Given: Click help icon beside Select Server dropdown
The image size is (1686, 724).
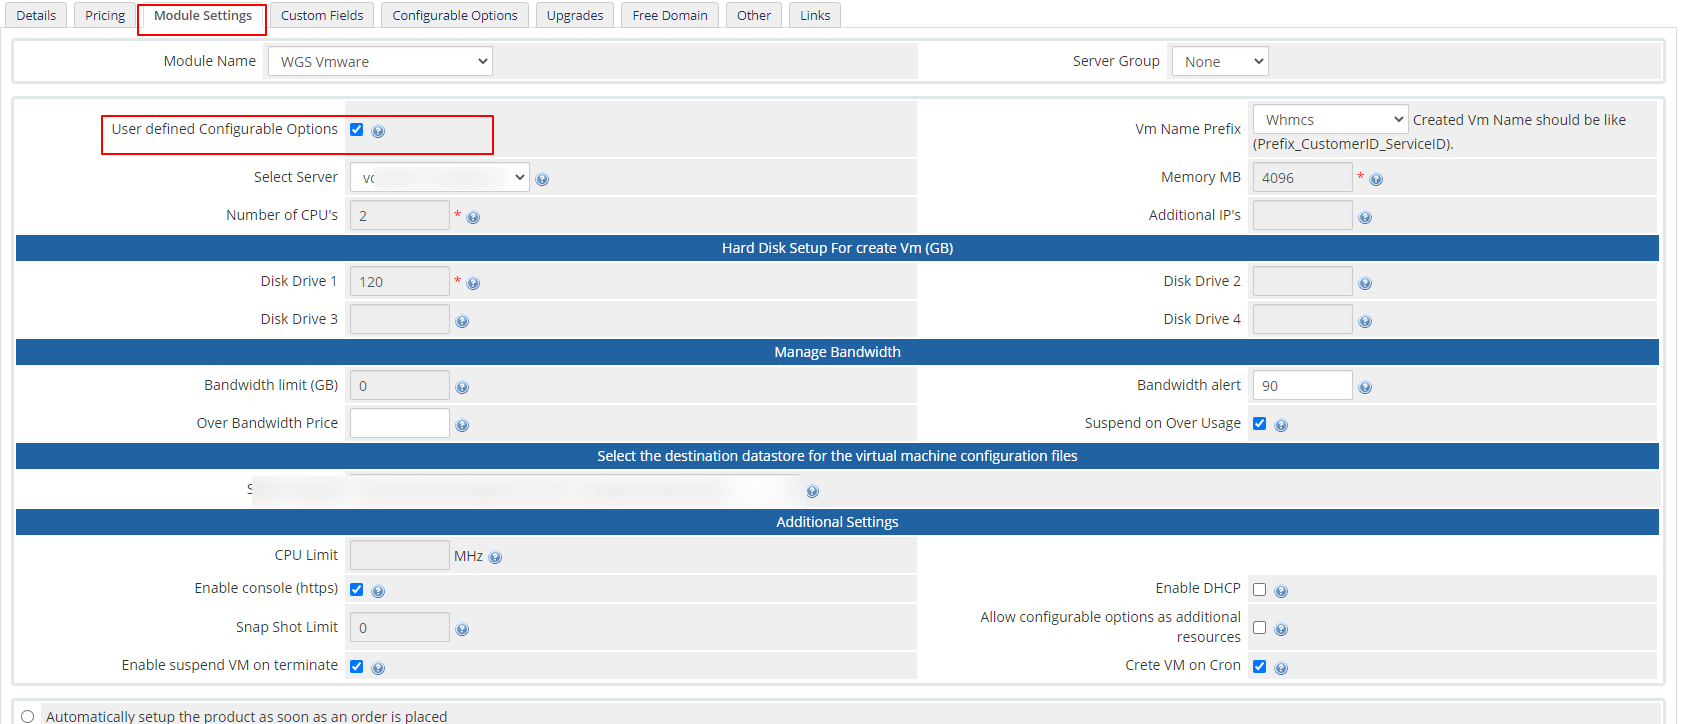Looking at the screenshot, I should coord(542,179).
